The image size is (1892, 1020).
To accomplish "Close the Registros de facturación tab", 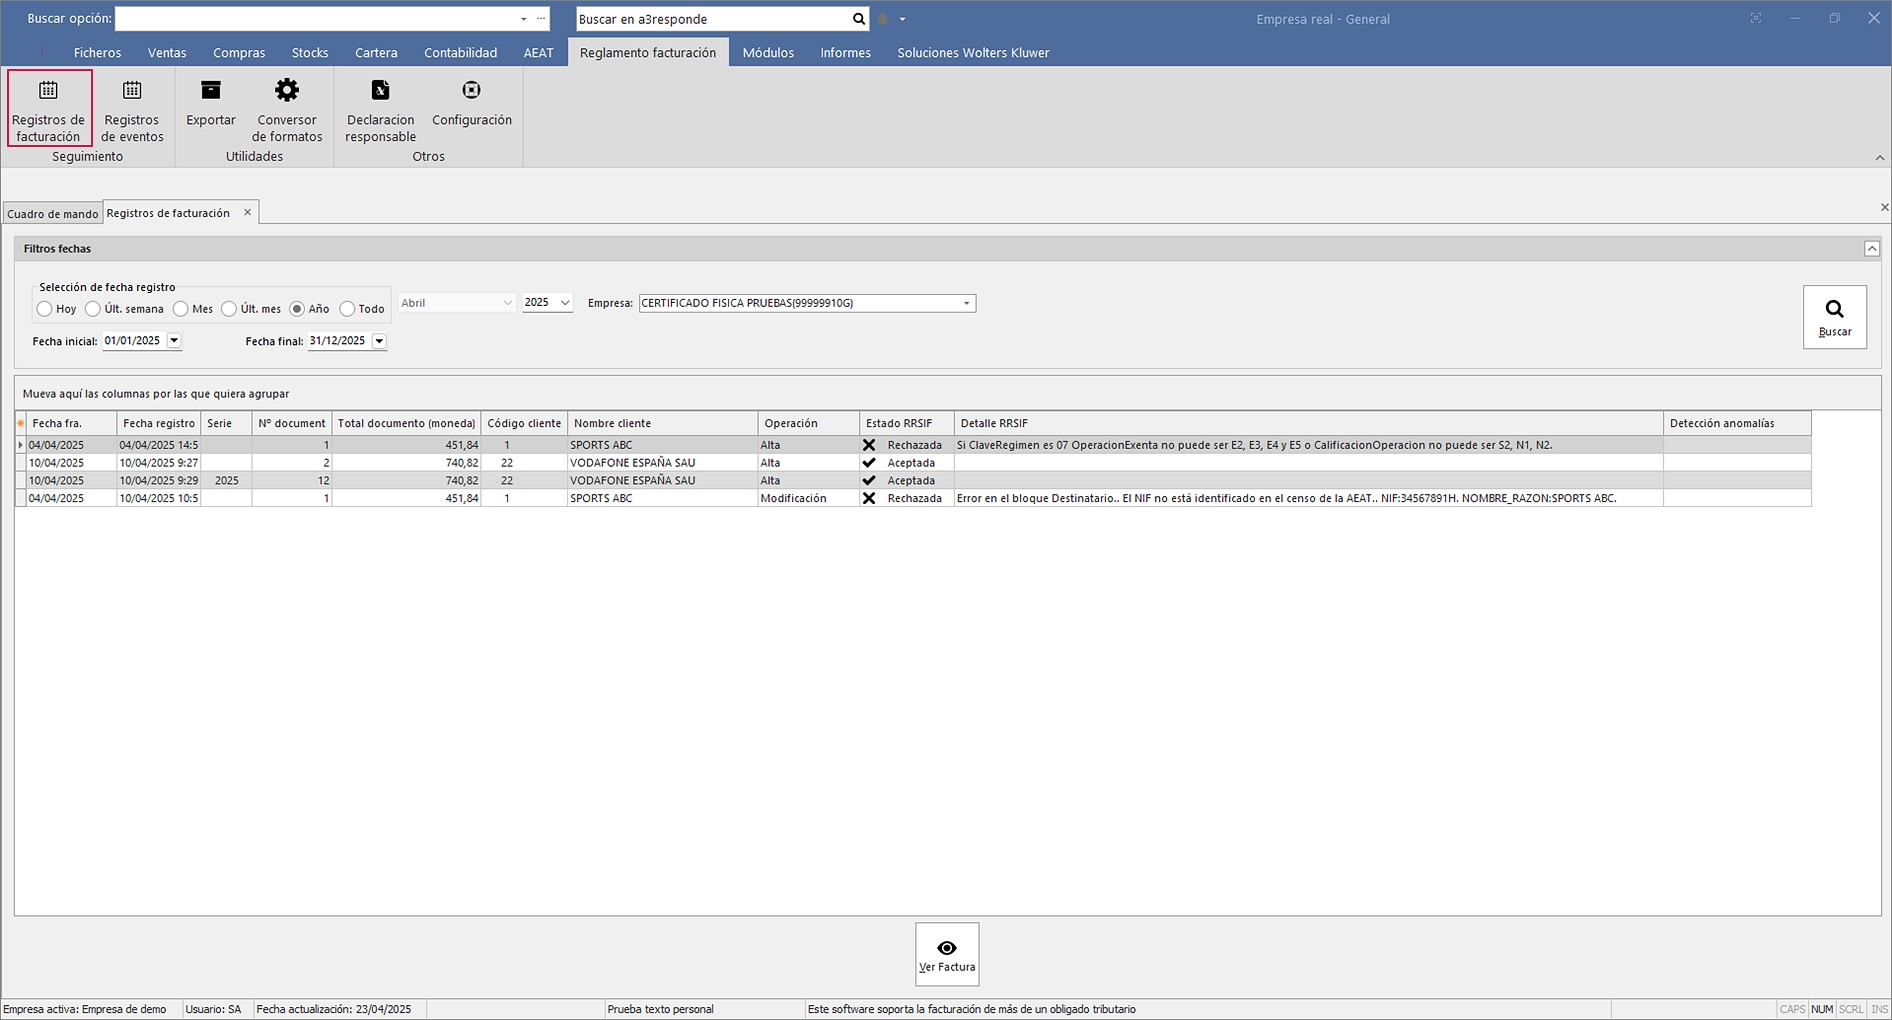I will click(x=248, y=212).
